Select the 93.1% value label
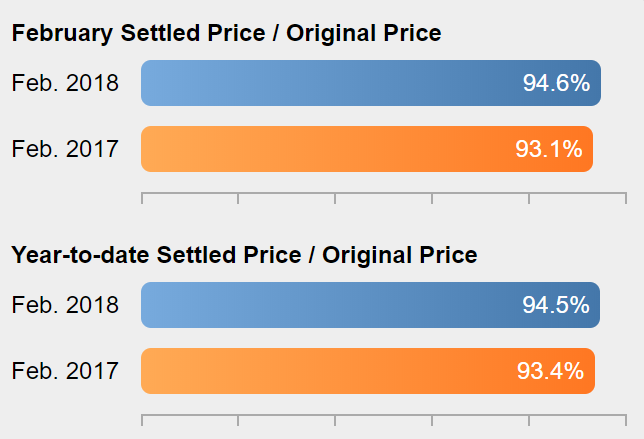 (x=549, y=149)
